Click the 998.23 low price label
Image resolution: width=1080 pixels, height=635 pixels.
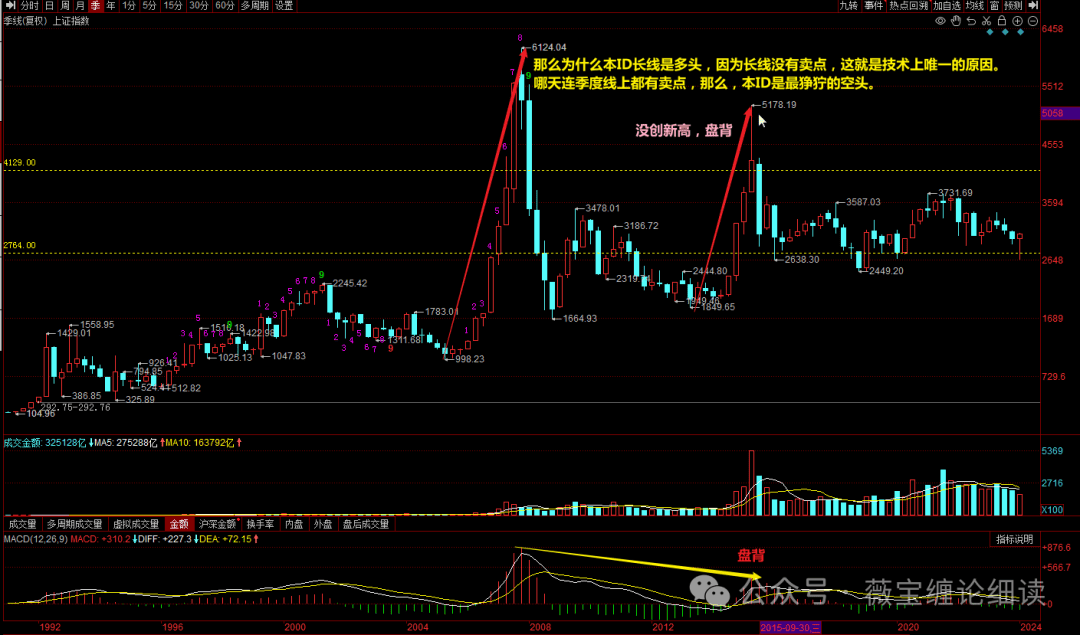tap(470, 359)
